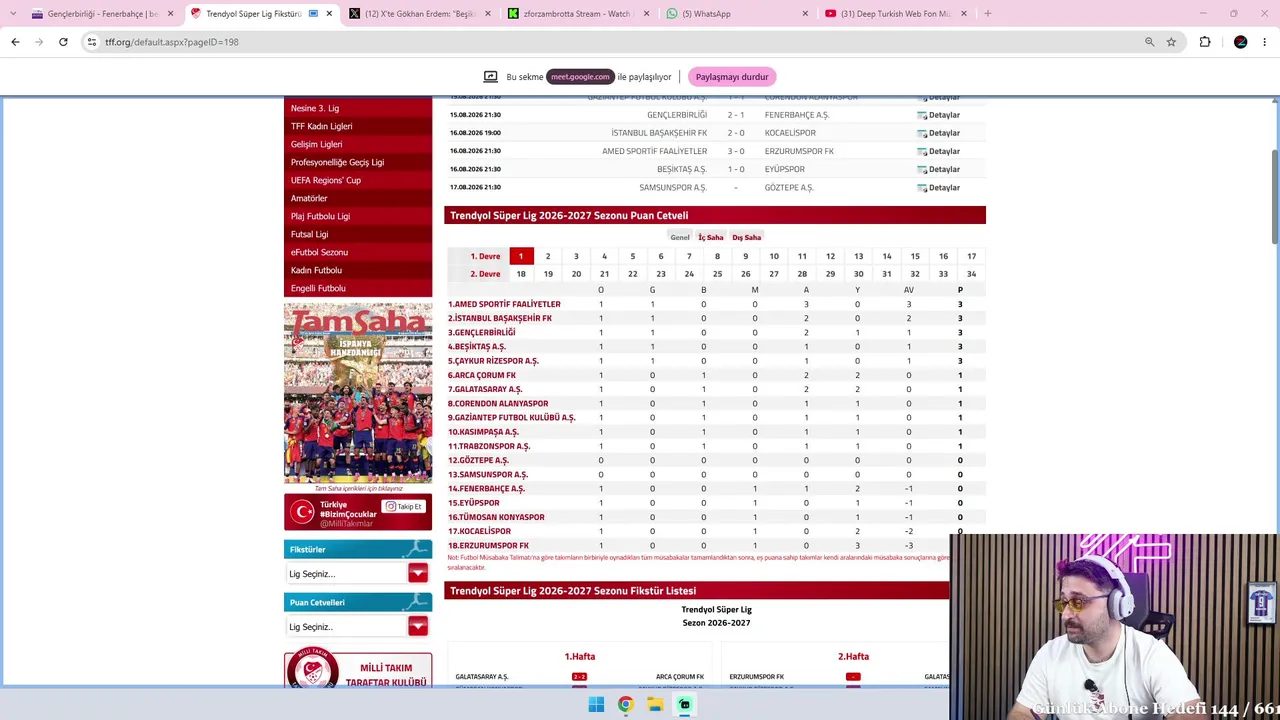Switch standings to Dış Saha tab
This screenshot has width=1280, height=720.
pos(746,237)
